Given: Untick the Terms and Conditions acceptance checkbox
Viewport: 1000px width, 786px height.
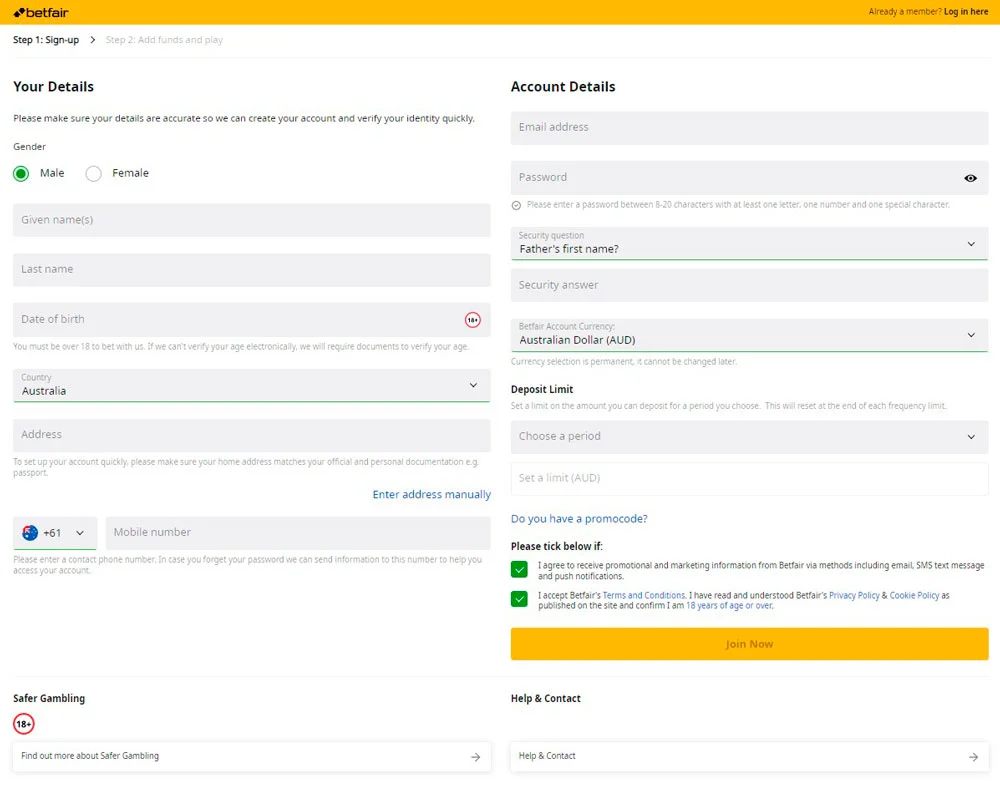Looking at the screenshot, I should [519, 598].
